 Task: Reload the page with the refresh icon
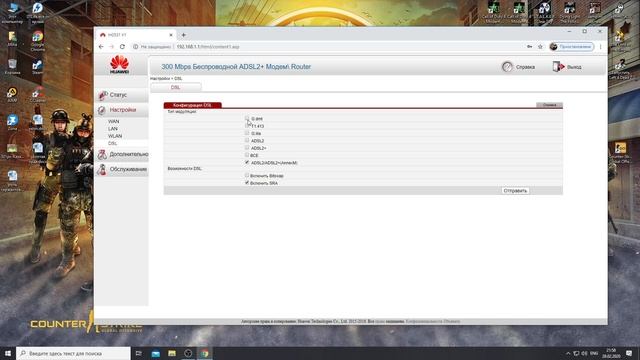122,47
